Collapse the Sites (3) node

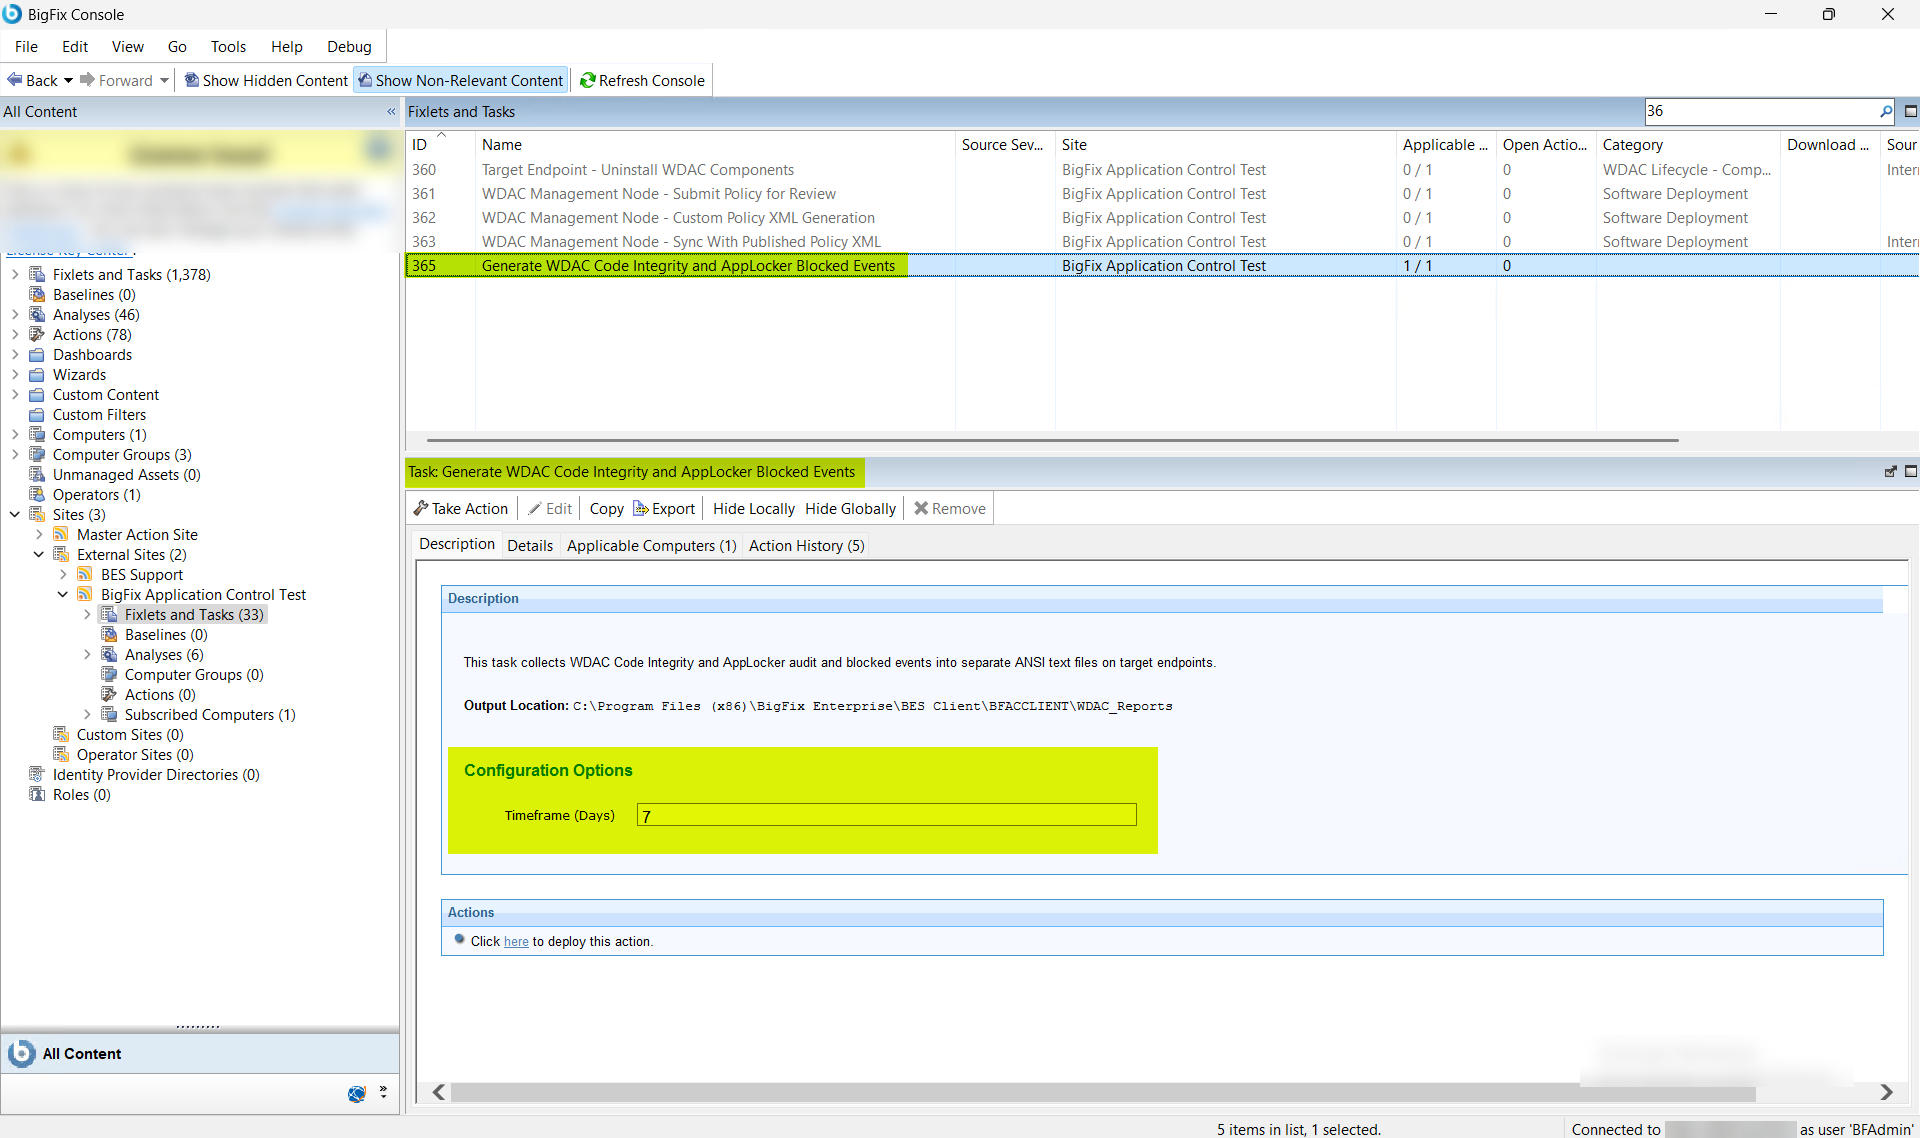coord(15,514)
